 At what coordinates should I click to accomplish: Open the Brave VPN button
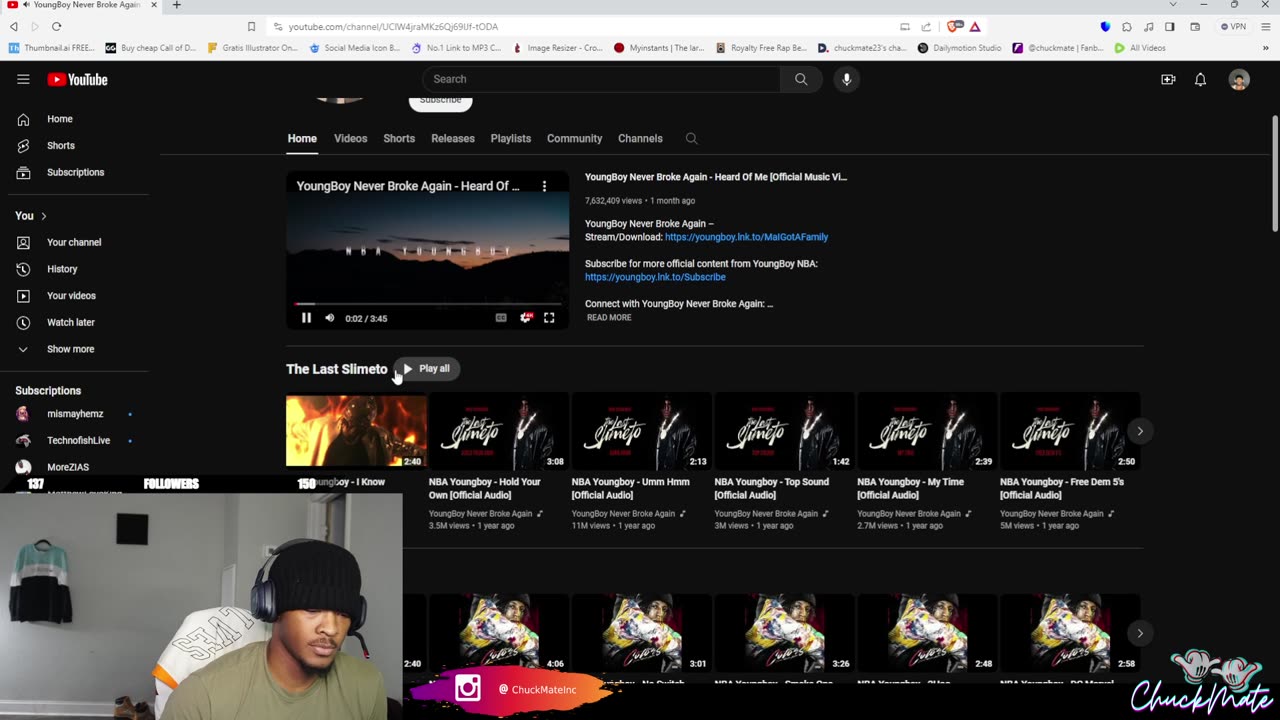point(1234,27)
